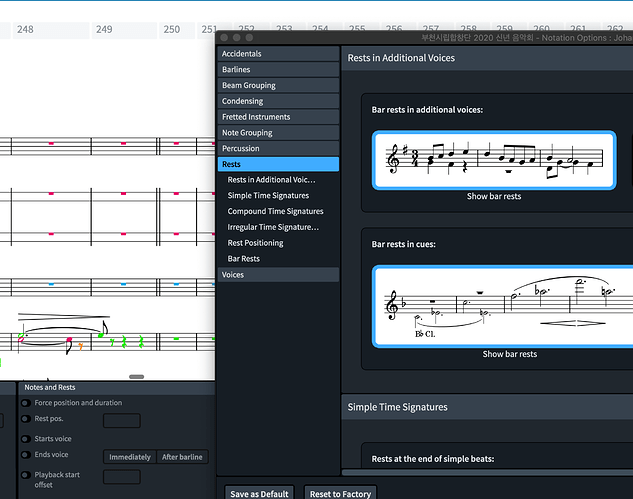Jump to Compound Time Signatures subsection
633x499 pixels.
[275, 211]
